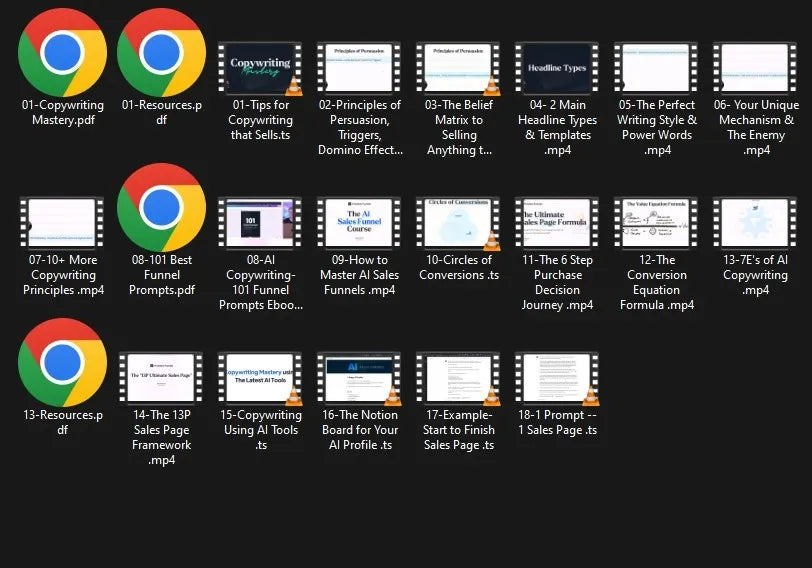Select 05-The Perfect Writing Style video

[656, 68]
